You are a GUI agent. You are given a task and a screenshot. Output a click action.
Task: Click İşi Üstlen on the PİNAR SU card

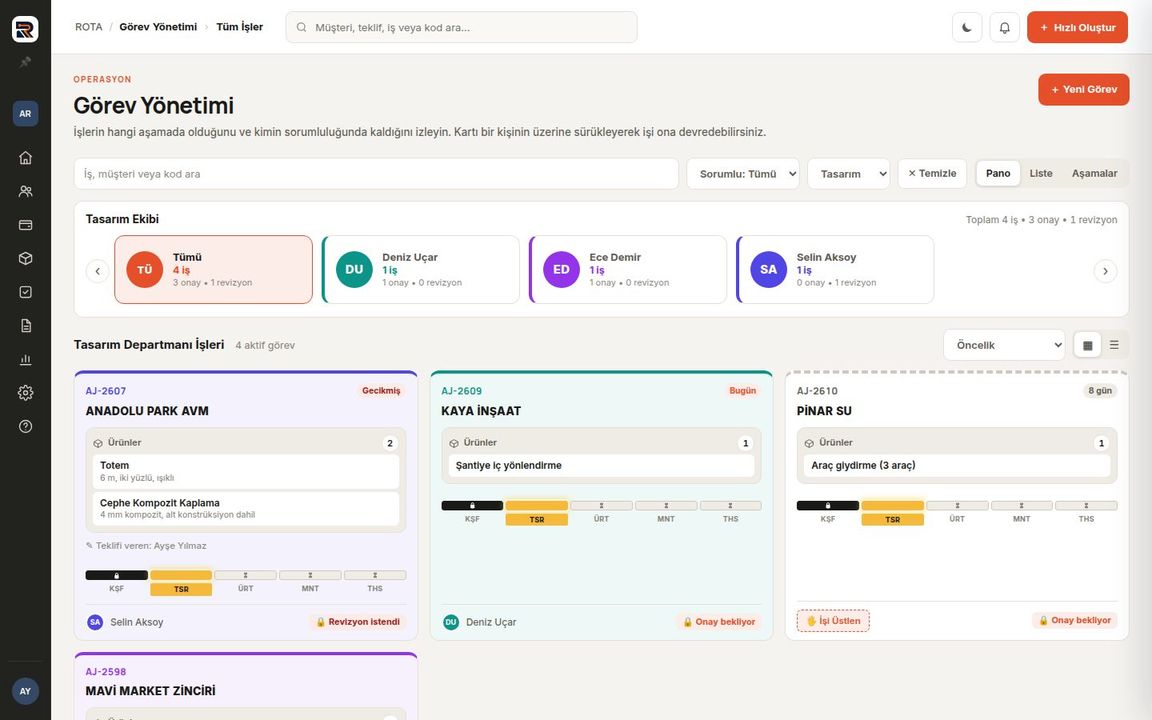click(833, 621)
